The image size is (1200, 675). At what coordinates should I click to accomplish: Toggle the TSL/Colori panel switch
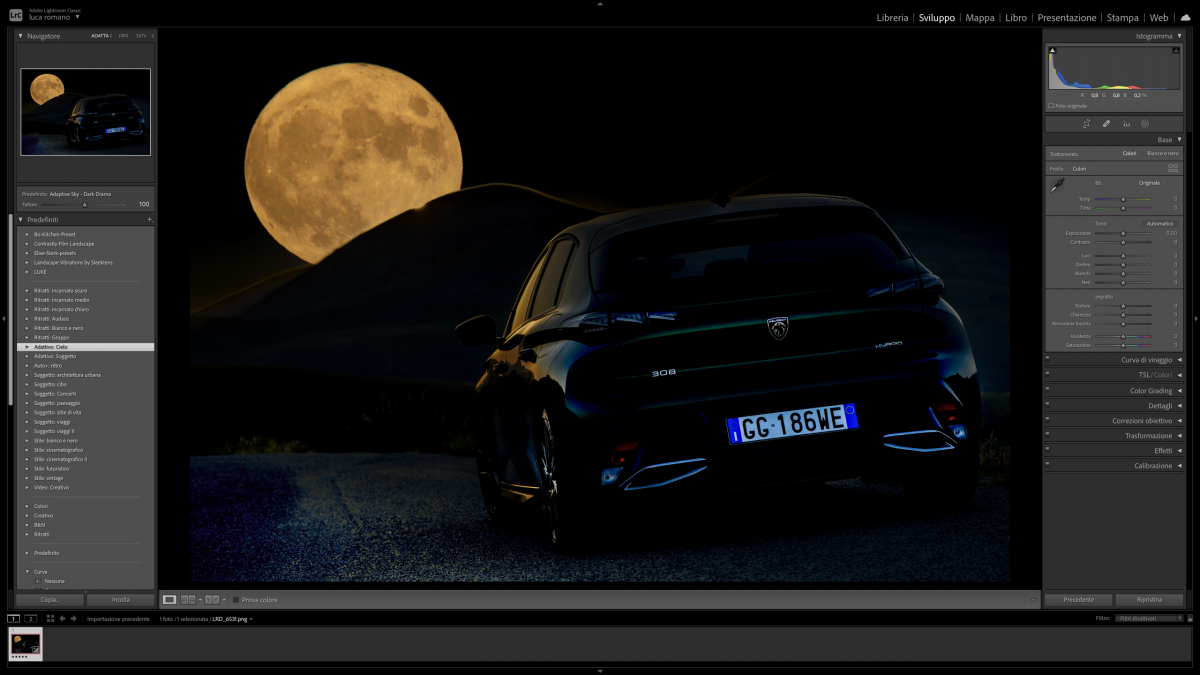click(1047, 375)
